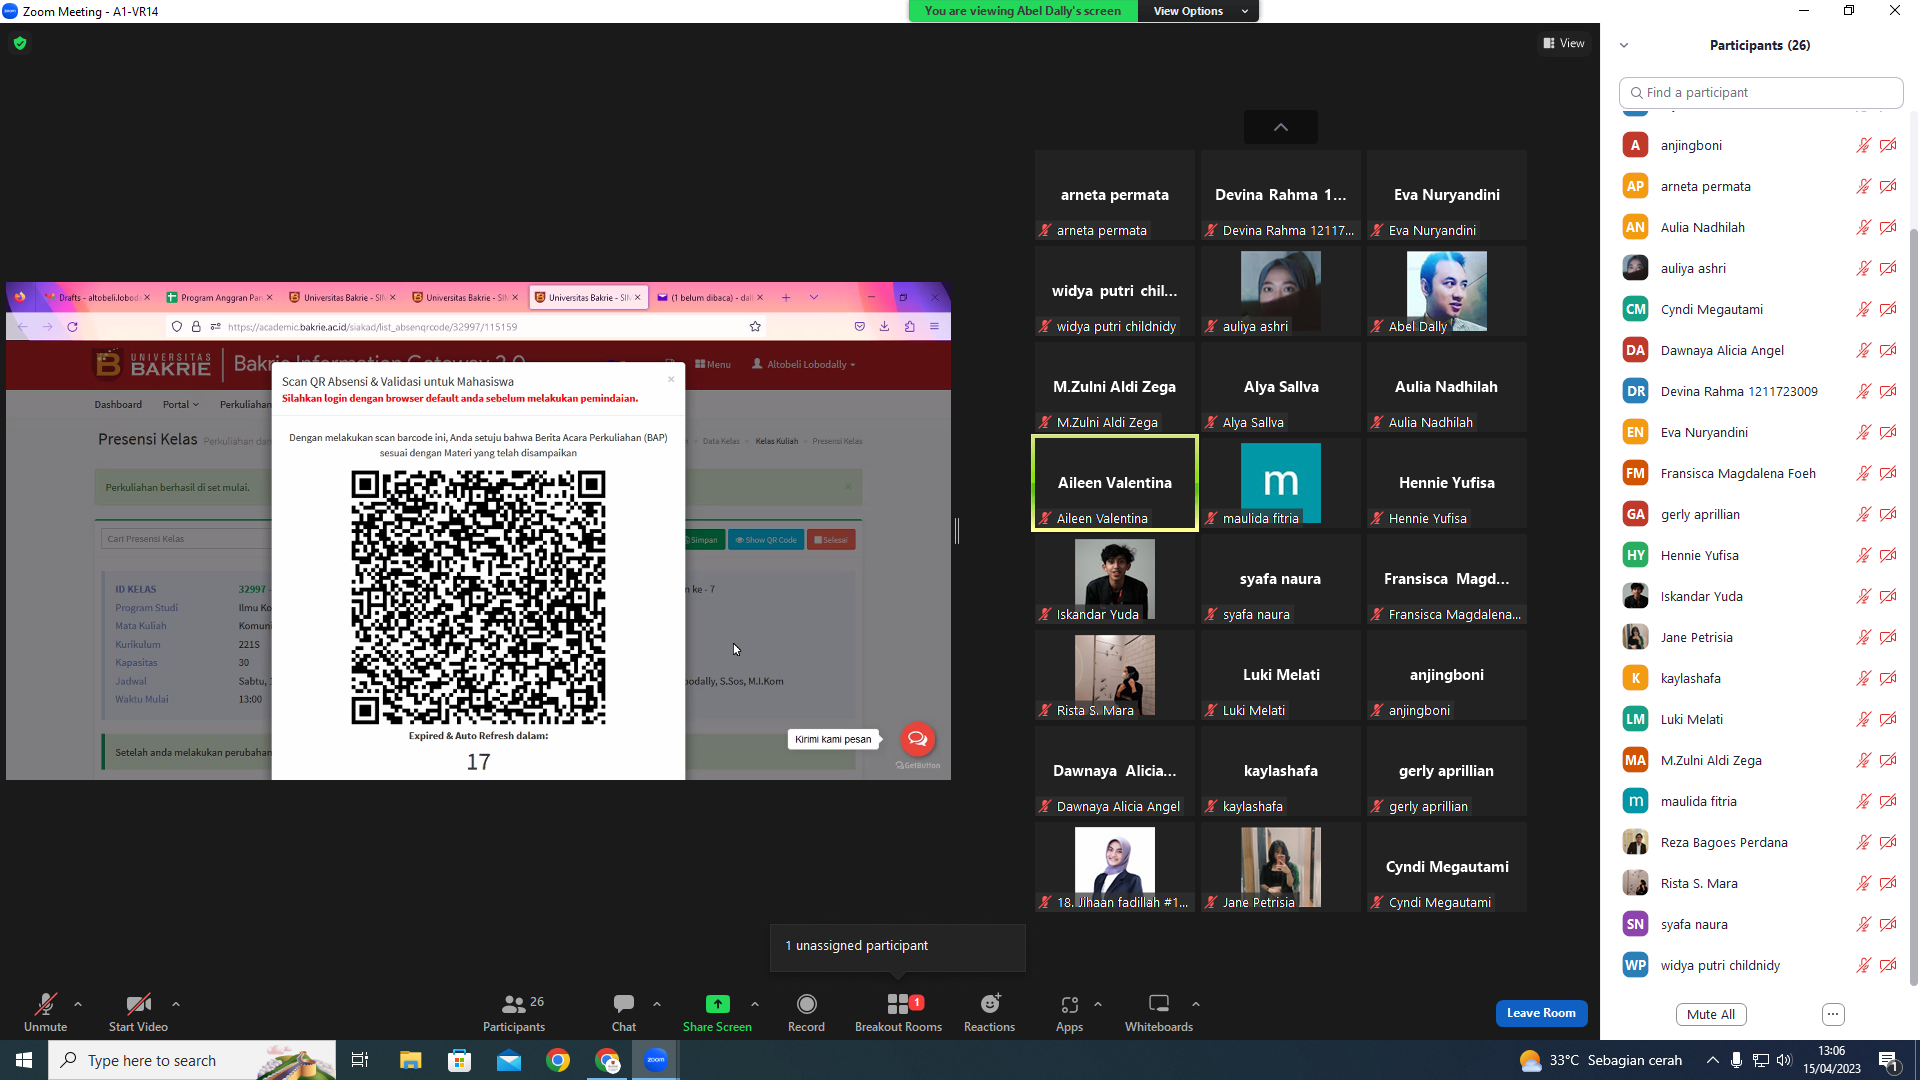Image resolution: width=1920 pixels, height=1080 pixels.
Task: Open the Chat icon in toolbar
Action: pyautogui.click(x=624, y=1003)
